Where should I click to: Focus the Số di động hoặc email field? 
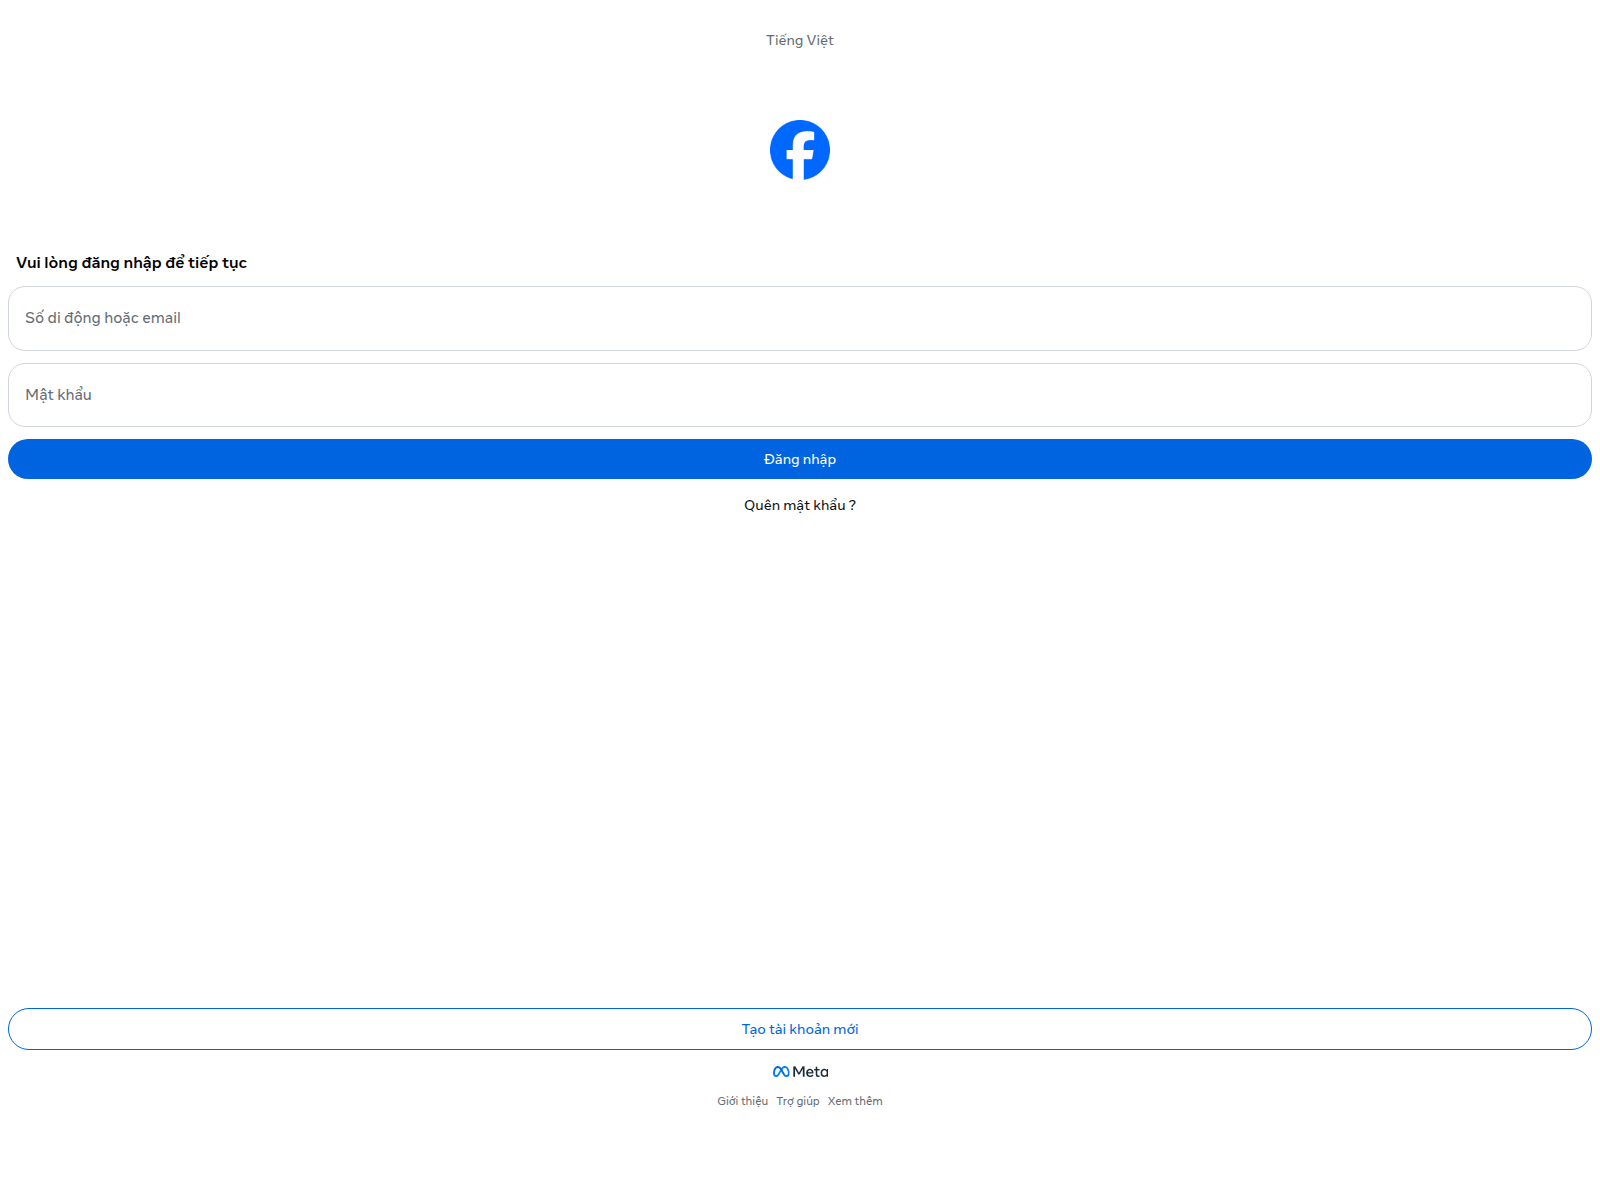pos(800,318)
